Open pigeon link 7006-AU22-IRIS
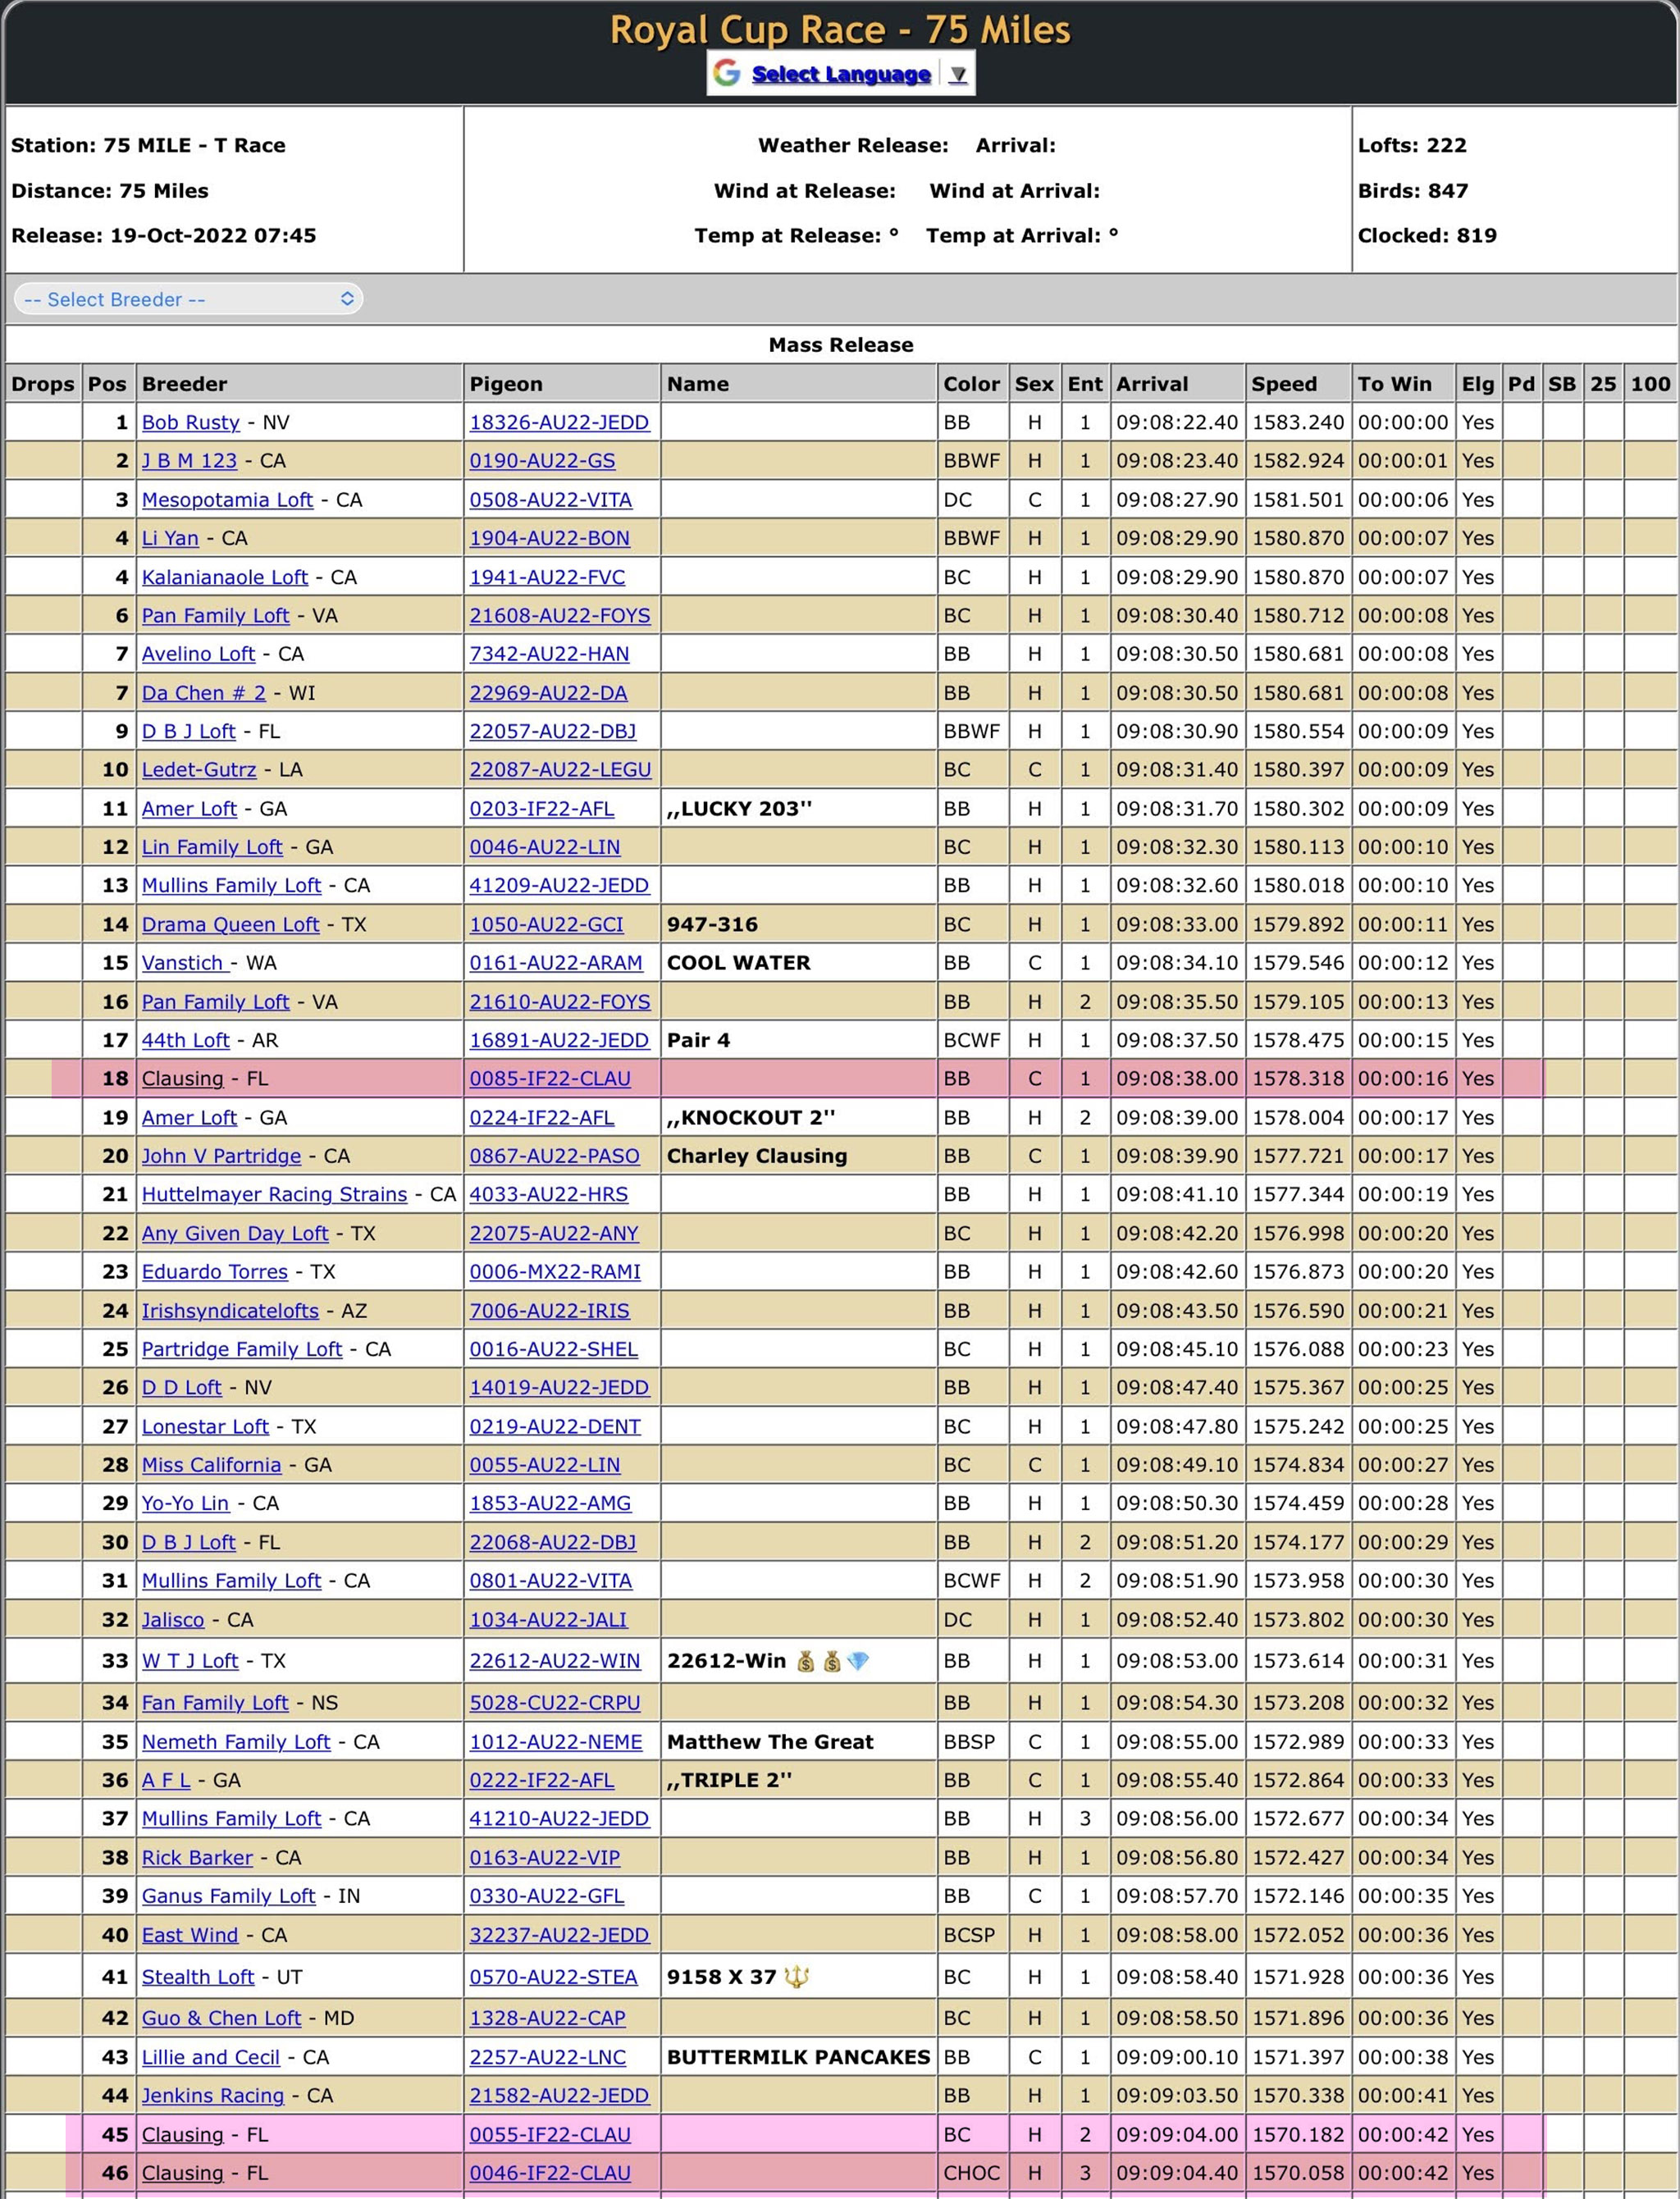This screenshot has width=1680, height=2199. pyautogui.click(x=550, y=1311)
